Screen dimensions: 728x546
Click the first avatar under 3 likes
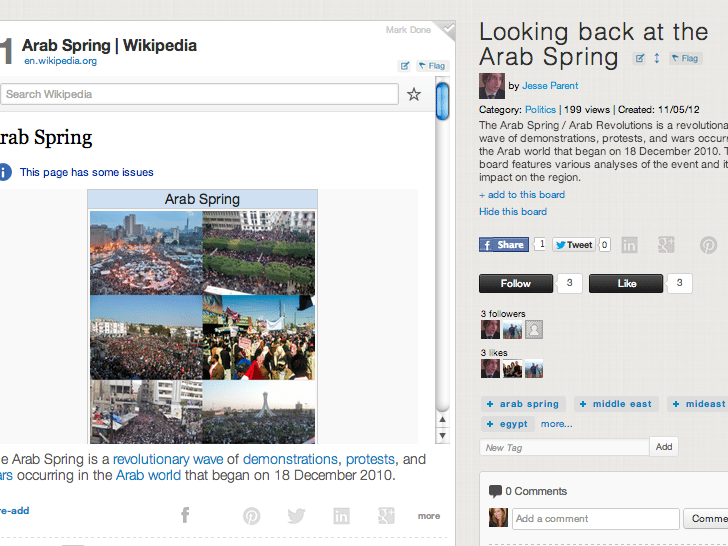[490, 369]
